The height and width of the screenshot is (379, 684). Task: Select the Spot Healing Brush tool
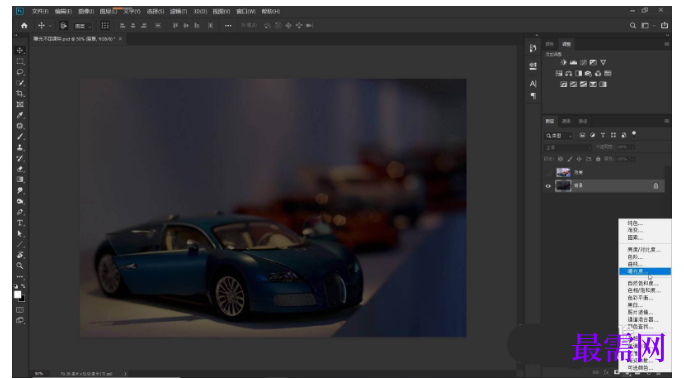[20, 126]
